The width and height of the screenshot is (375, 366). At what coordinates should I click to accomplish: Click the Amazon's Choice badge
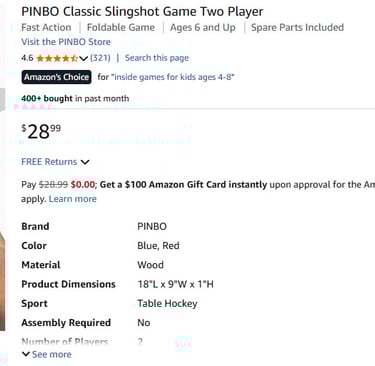pos(56,77)
